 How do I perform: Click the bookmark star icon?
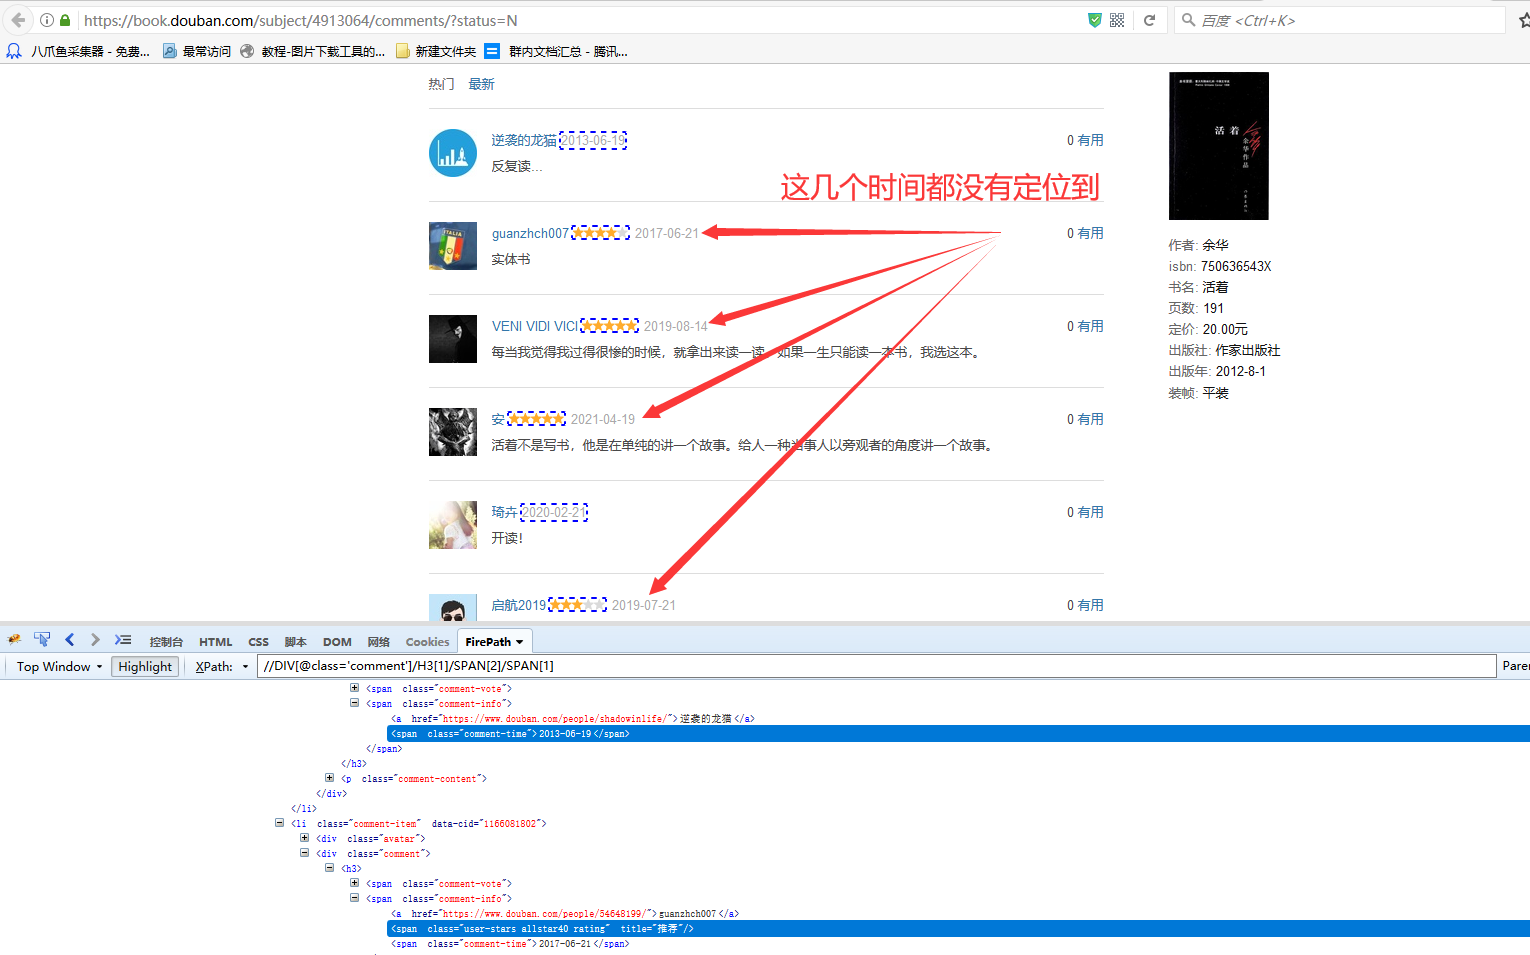pyautogui.click(x=1524, y=20)
